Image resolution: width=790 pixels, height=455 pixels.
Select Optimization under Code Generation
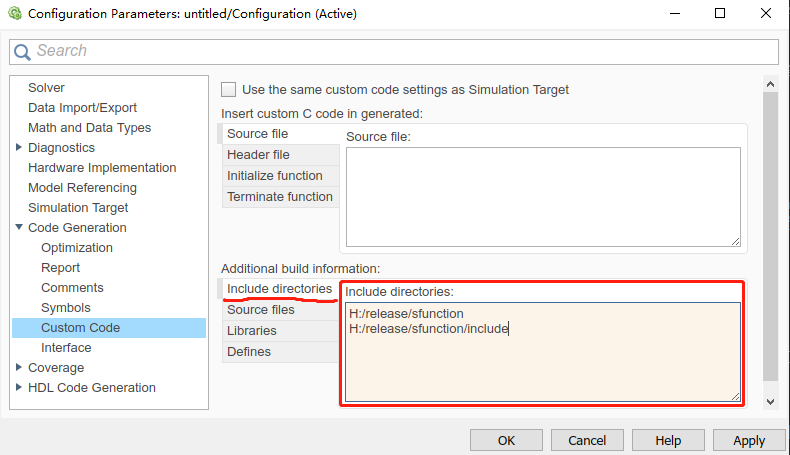tap(77, 248)
